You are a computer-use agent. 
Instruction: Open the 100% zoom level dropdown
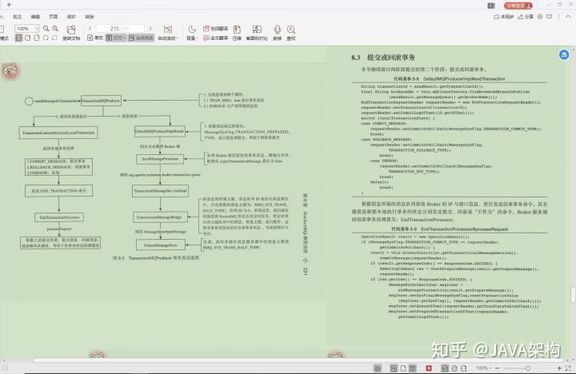click(x=27, y=28)
